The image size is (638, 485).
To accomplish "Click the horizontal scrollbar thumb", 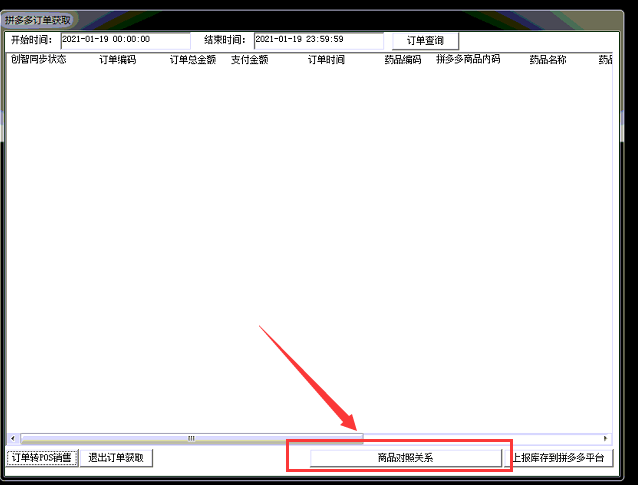I will [192, 439].
